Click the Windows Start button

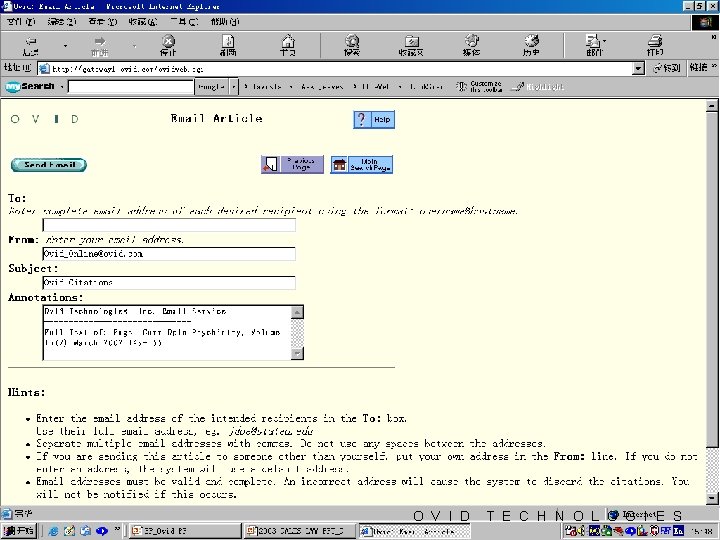coord(19,531)
